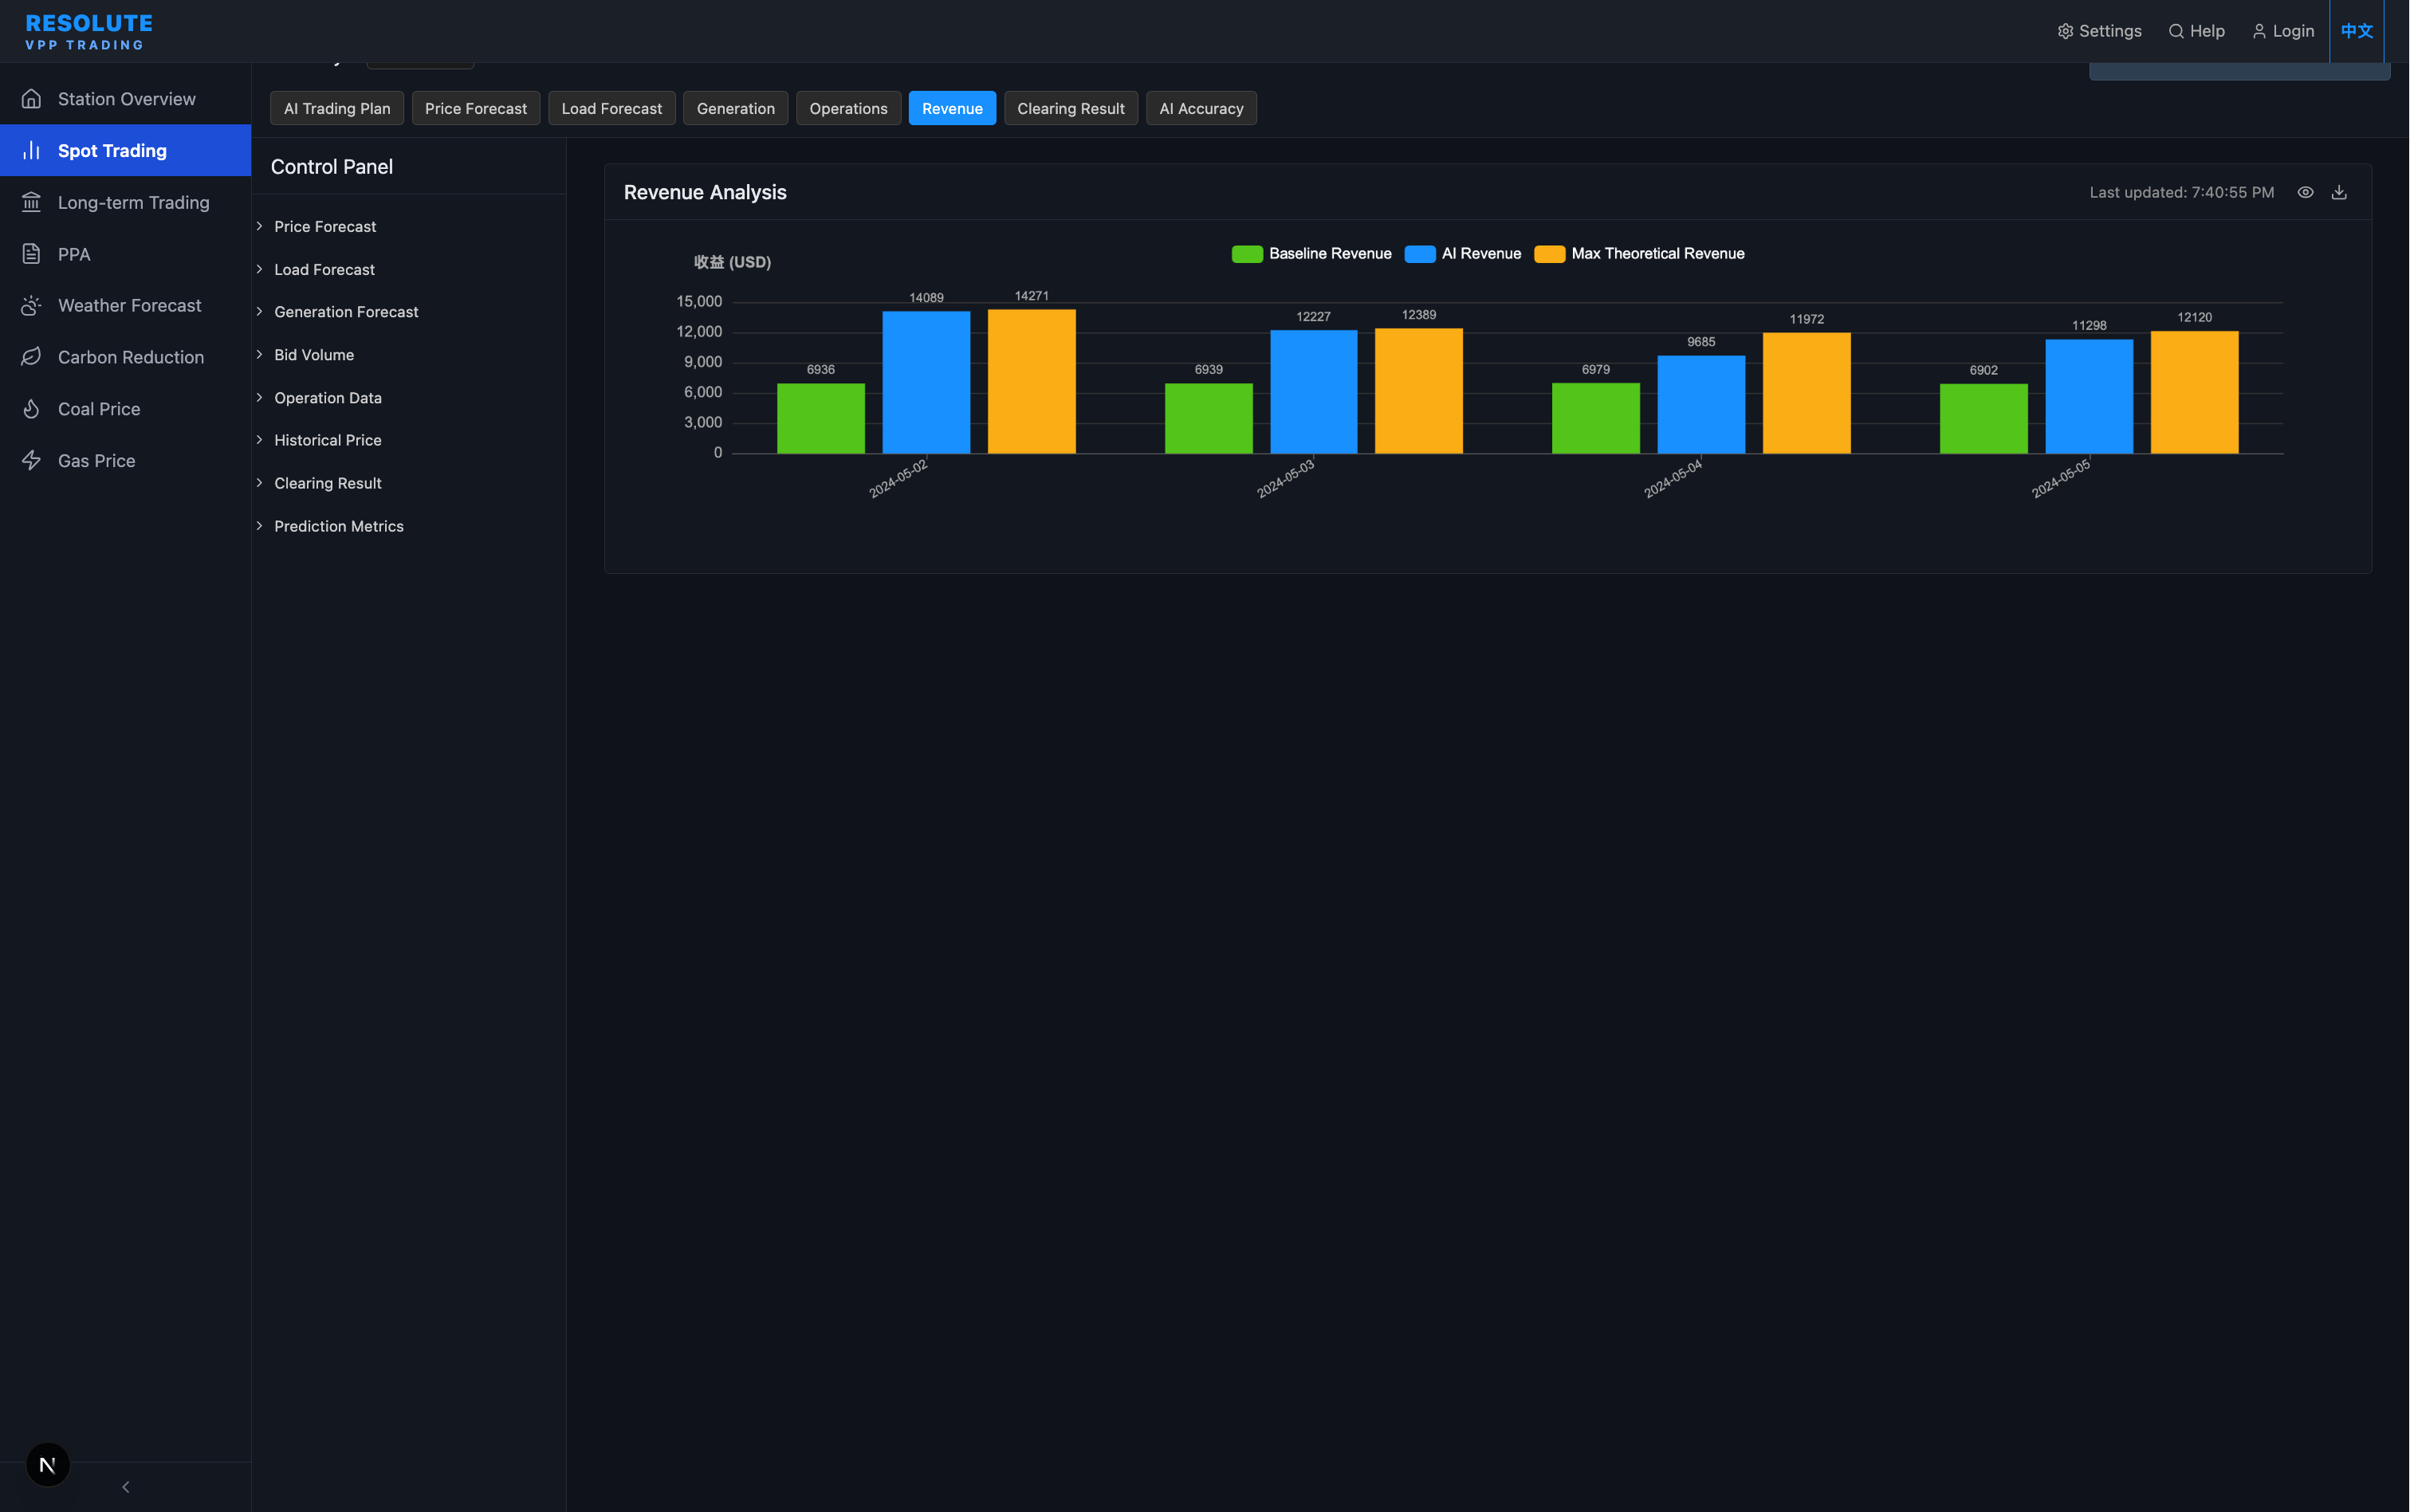Click the Next.js N badge icon
2410x1512 pixels.
pyautogui.click(x=47, y=1465)
